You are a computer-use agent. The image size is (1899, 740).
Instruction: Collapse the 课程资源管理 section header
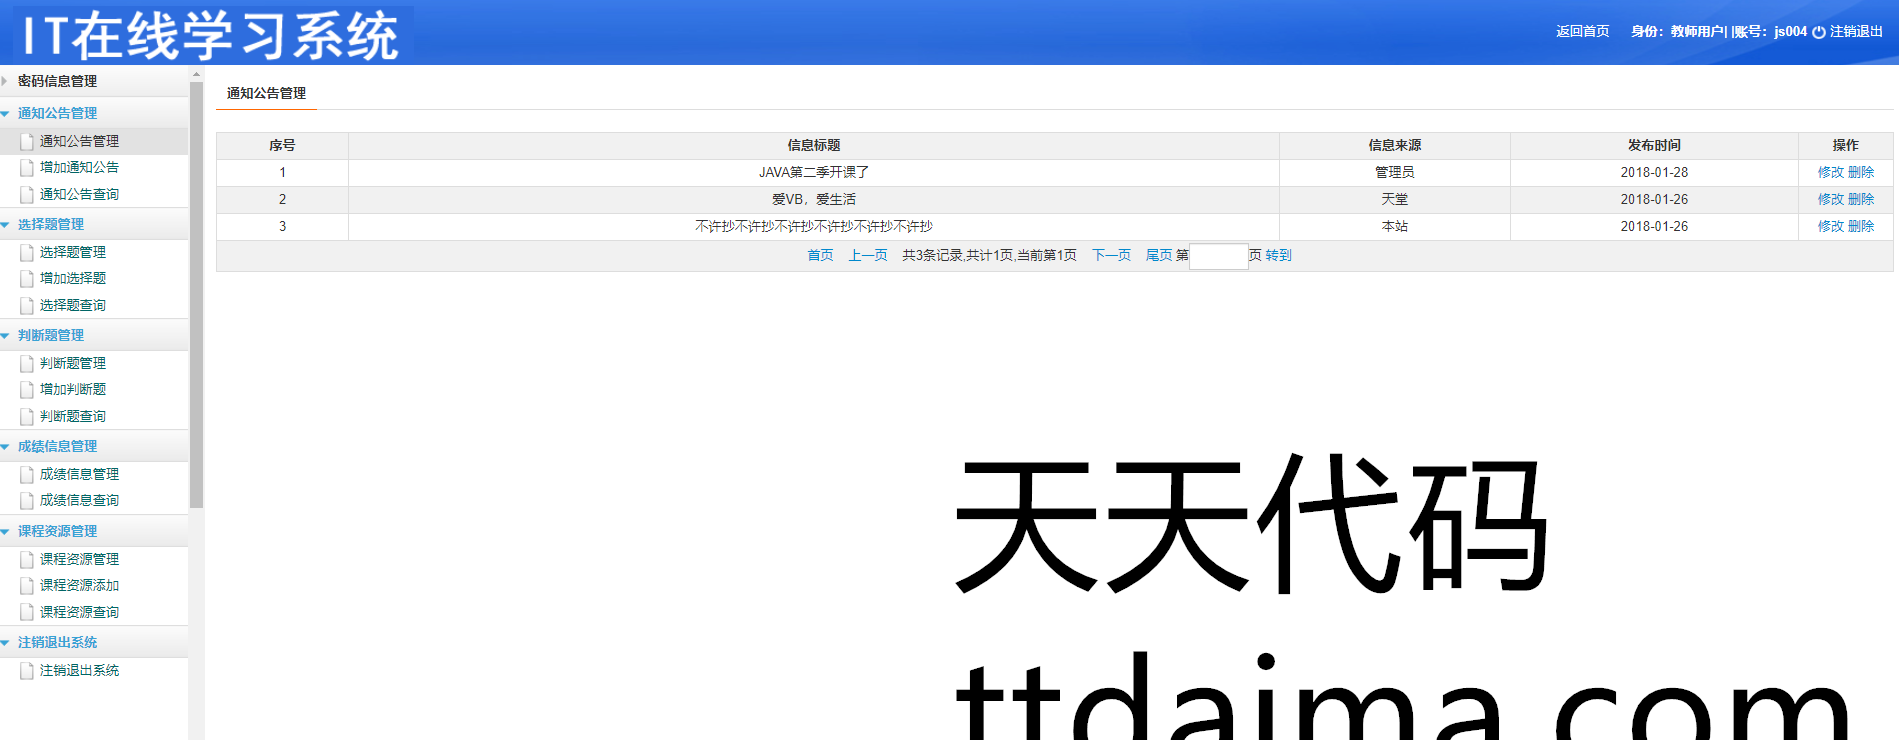57,531
